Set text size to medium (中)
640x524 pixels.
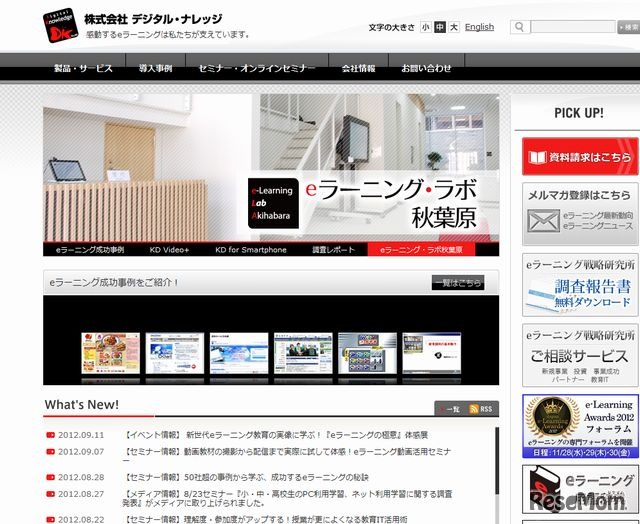coord(440,27)
